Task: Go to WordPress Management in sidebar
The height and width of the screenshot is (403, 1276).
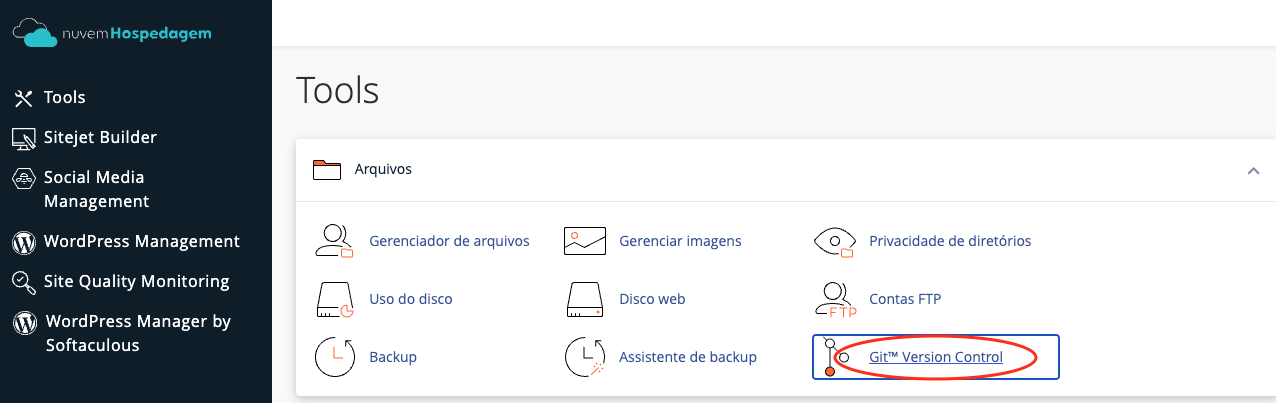Action: tap(142, 242)
